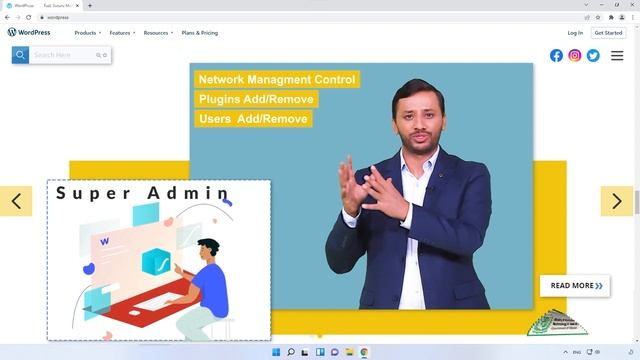Open a new browser tab with plus

pyautogui.click(x=90, y=6)
